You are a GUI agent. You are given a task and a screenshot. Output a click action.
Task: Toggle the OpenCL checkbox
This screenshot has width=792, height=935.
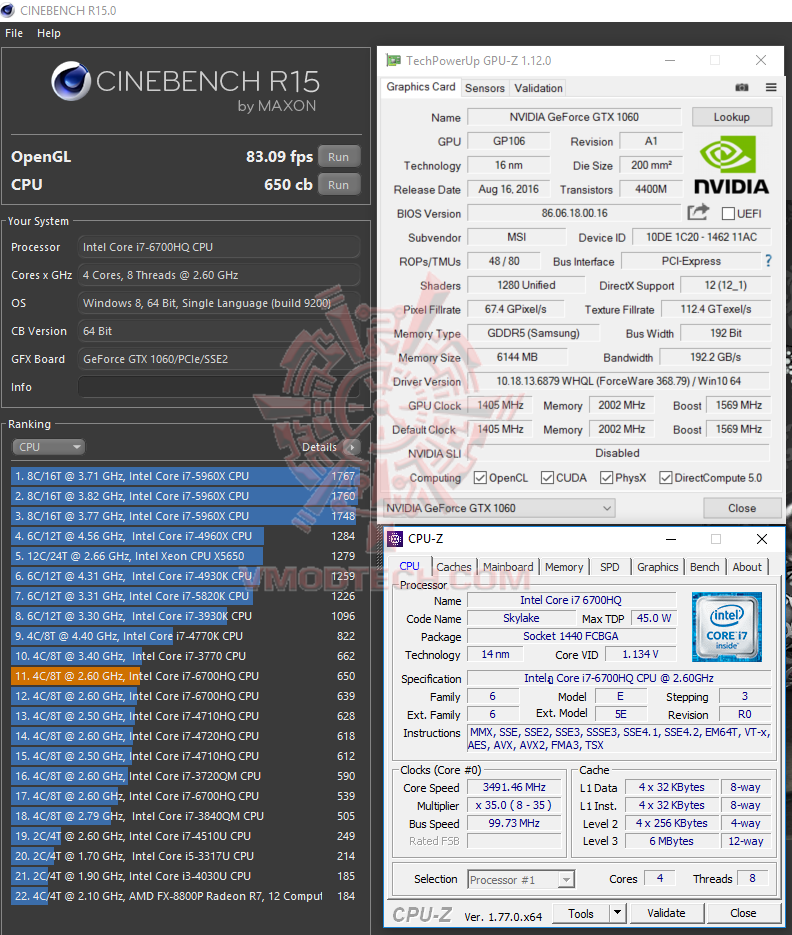tap(480, 478)
